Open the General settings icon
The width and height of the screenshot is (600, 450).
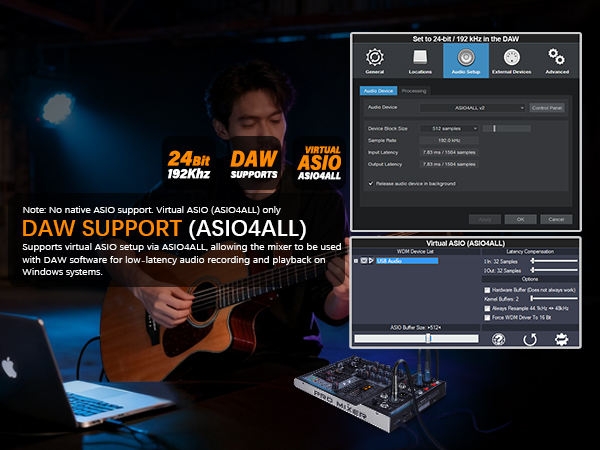click(375, 57)
